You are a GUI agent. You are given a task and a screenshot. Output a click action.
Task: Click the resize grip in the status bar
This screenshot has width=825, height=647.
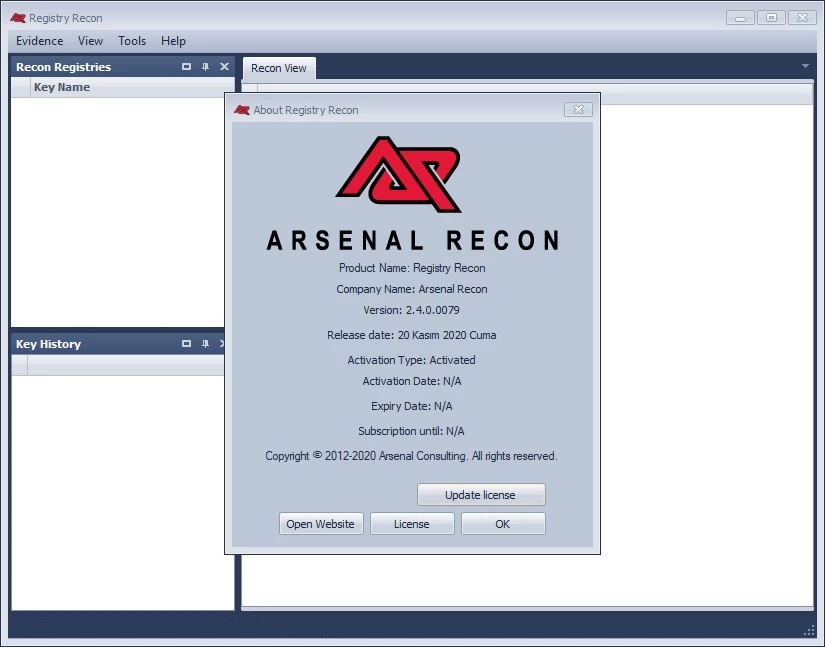point(809,631)
